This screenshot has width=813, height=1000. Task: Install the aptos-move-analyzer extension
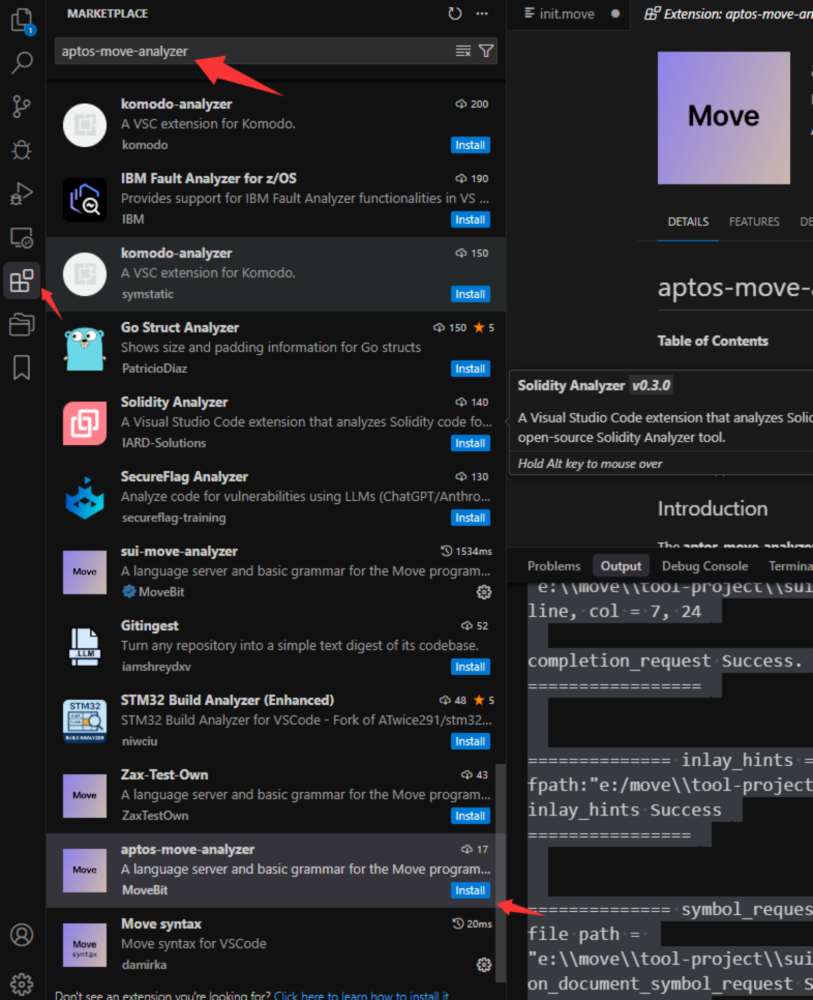click(x=470, y=891)
